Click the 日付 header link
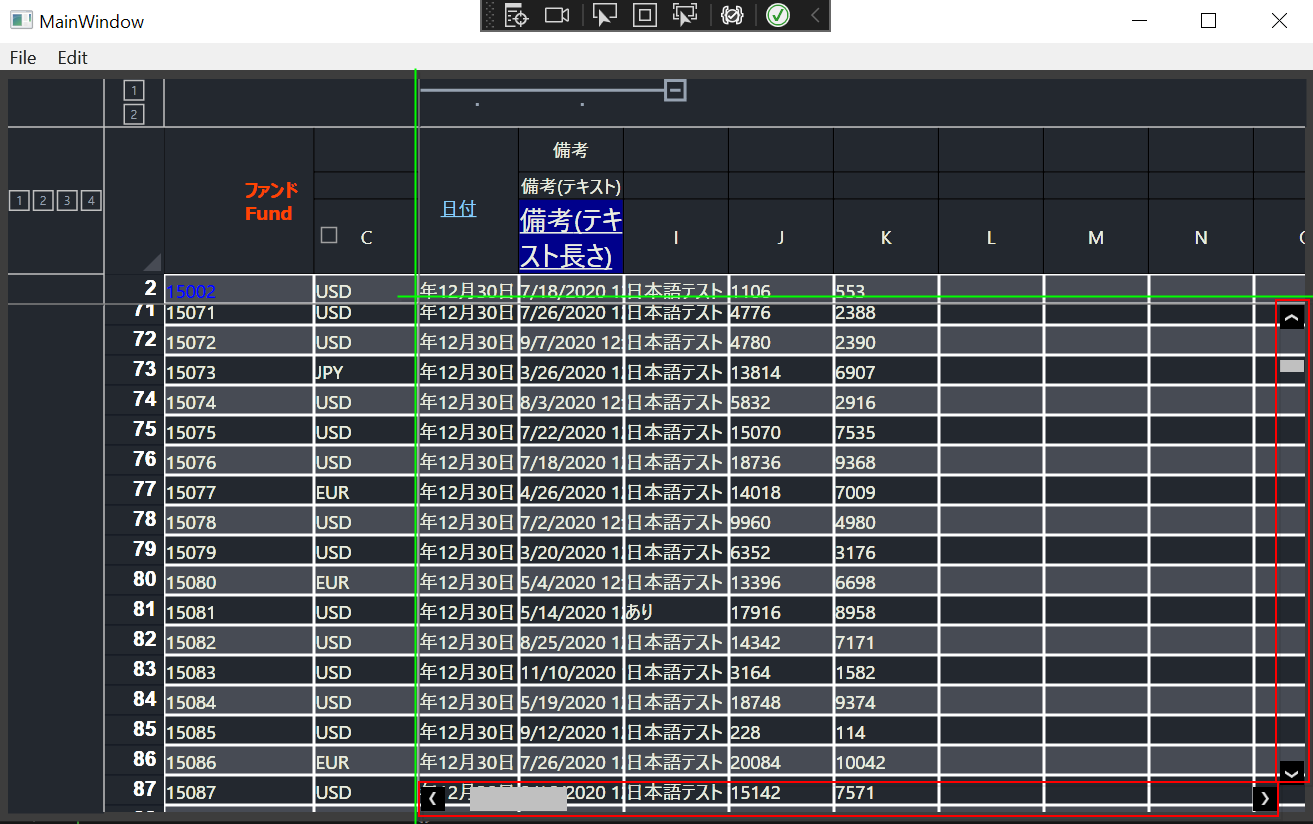This screenshot has width=1313, height=824. 459,209
